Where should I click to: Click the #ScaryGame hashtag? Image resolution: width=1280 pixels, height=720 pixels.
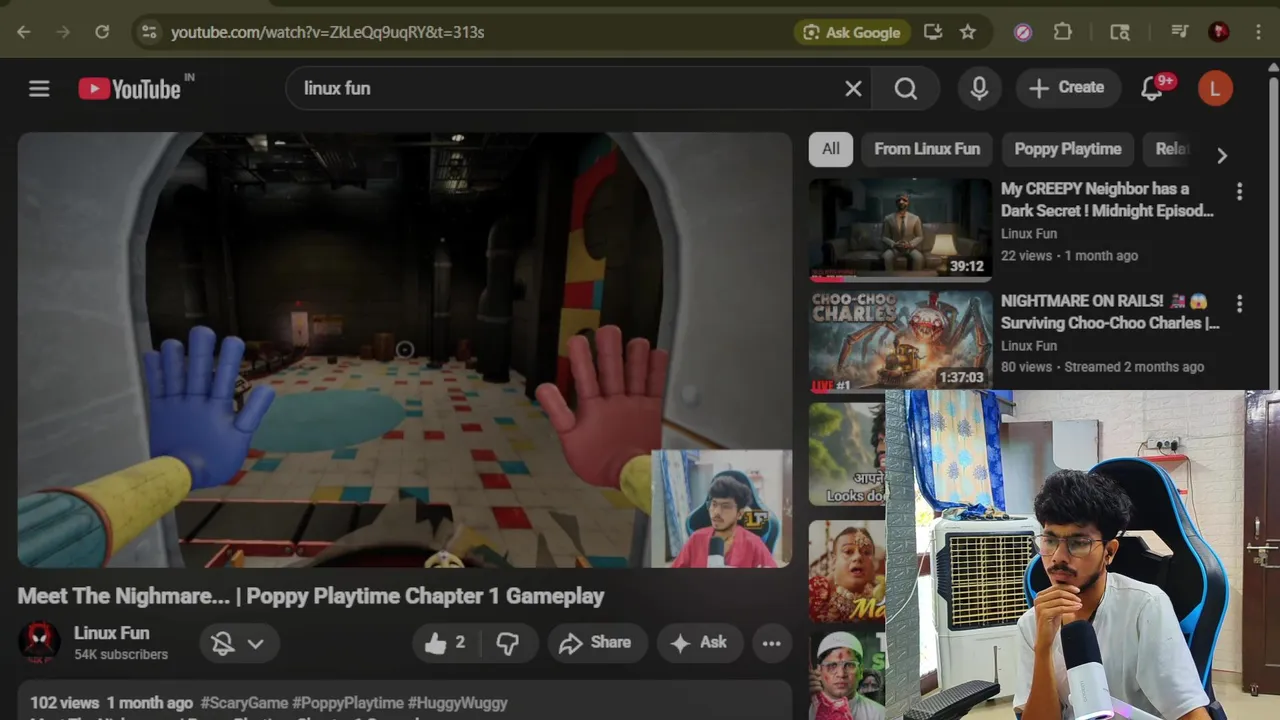[244, 703]
